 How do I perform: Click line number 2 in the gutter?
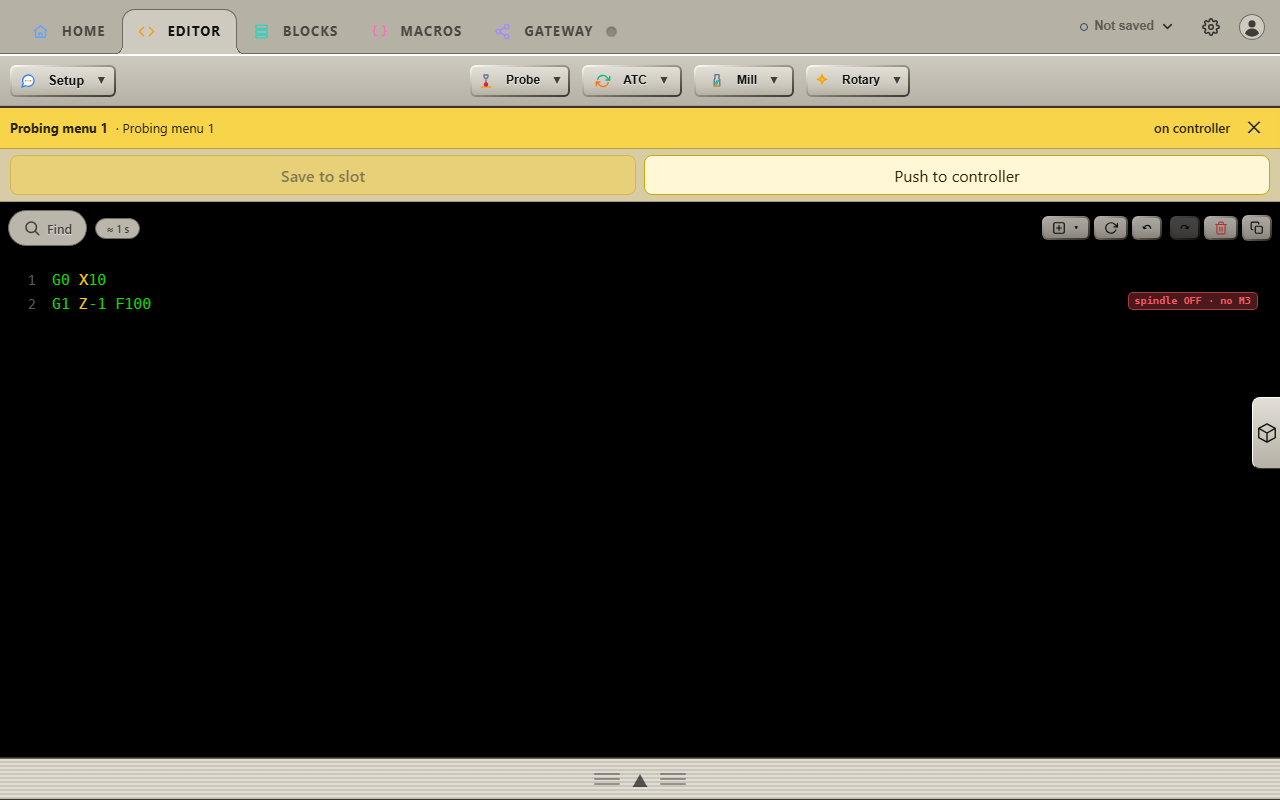pos(31,304)
